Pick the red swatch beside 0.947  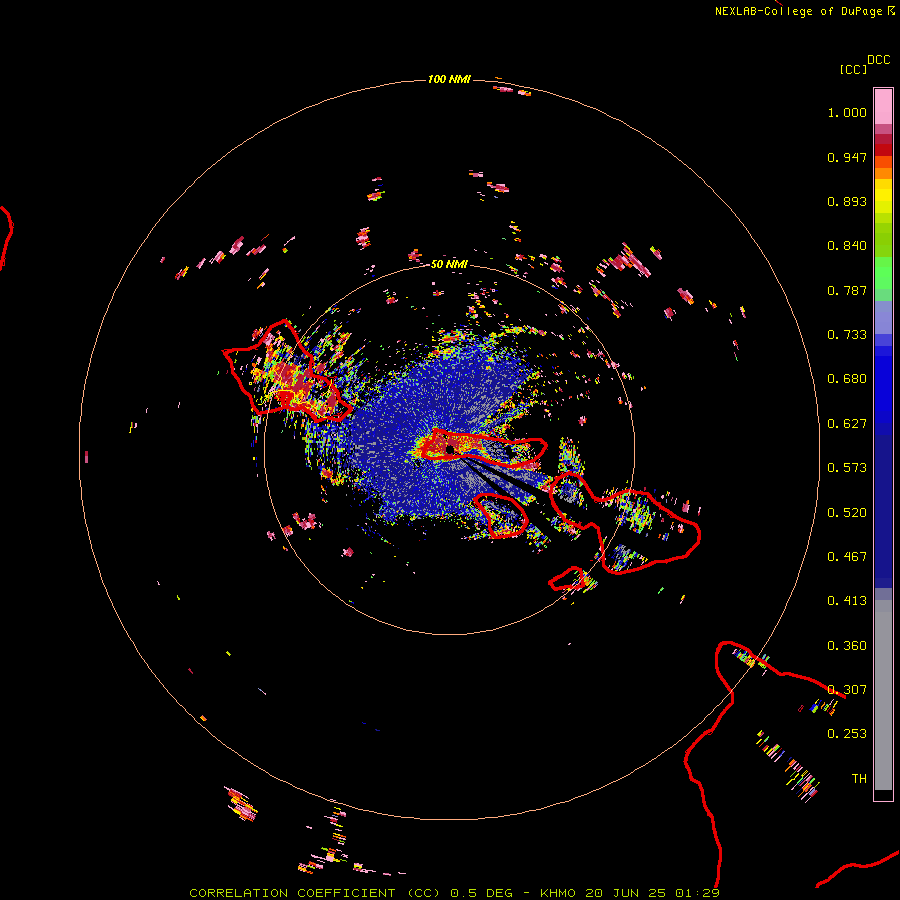[883, 150]
